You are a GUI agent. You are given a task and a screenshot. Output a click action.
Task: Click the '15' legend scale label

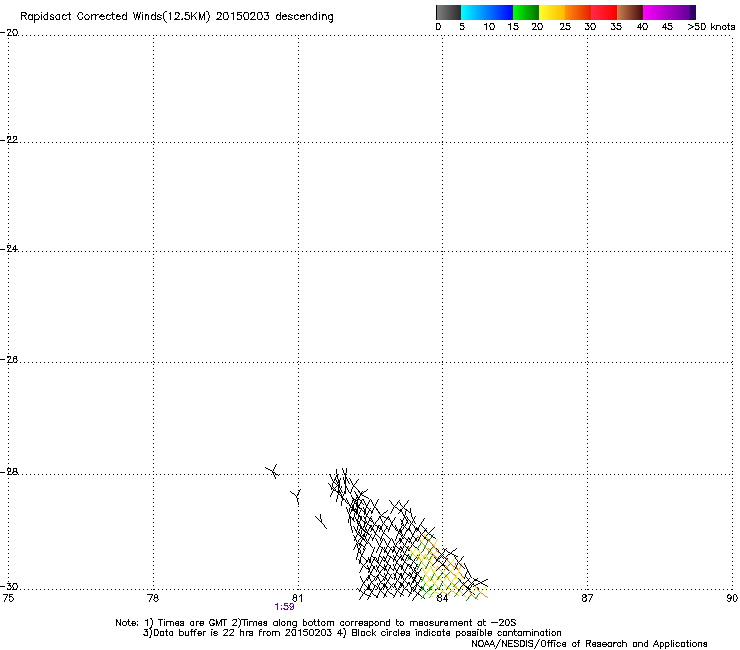[x=513, y=27]
